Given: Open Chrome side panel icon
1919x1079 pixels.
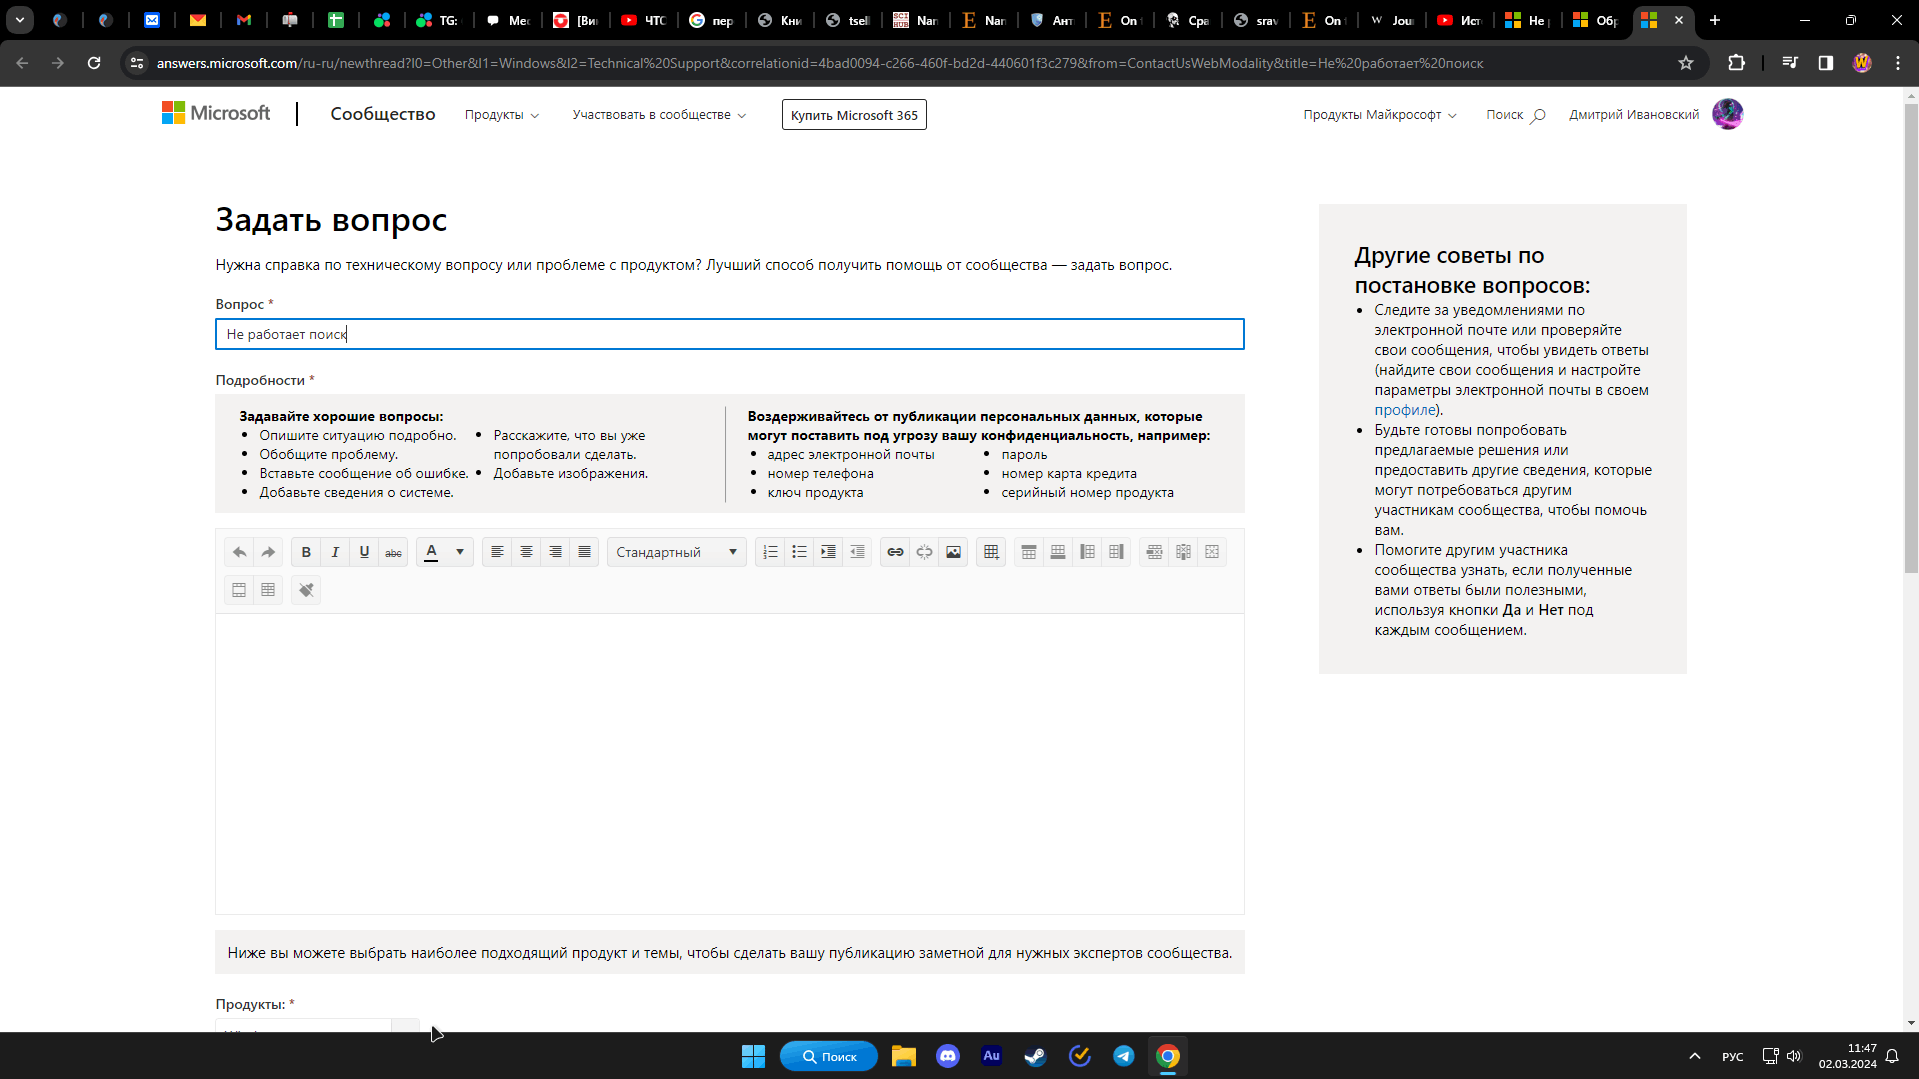Looking at the screenshot, I should (1825, 63).
